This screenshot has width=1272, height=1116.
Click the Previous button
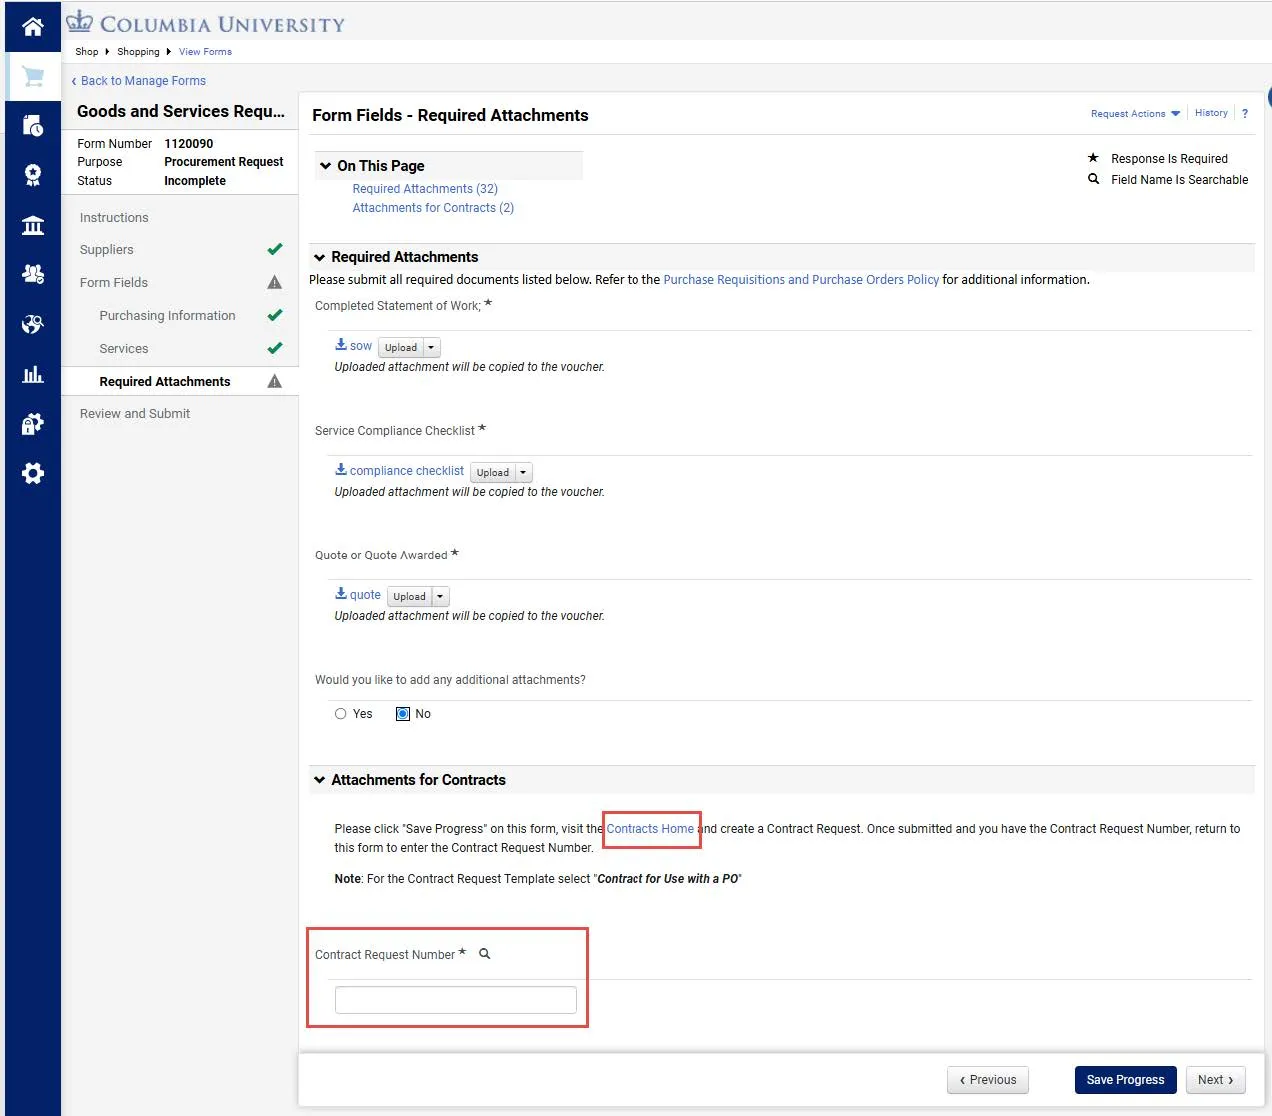coord(988,1080)
